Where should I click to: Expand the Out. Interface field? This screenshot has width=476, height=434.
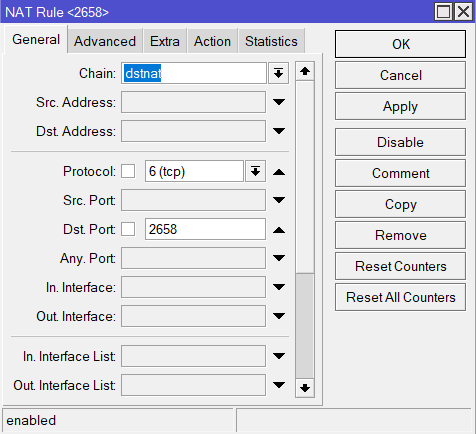(x=279, y=316)
